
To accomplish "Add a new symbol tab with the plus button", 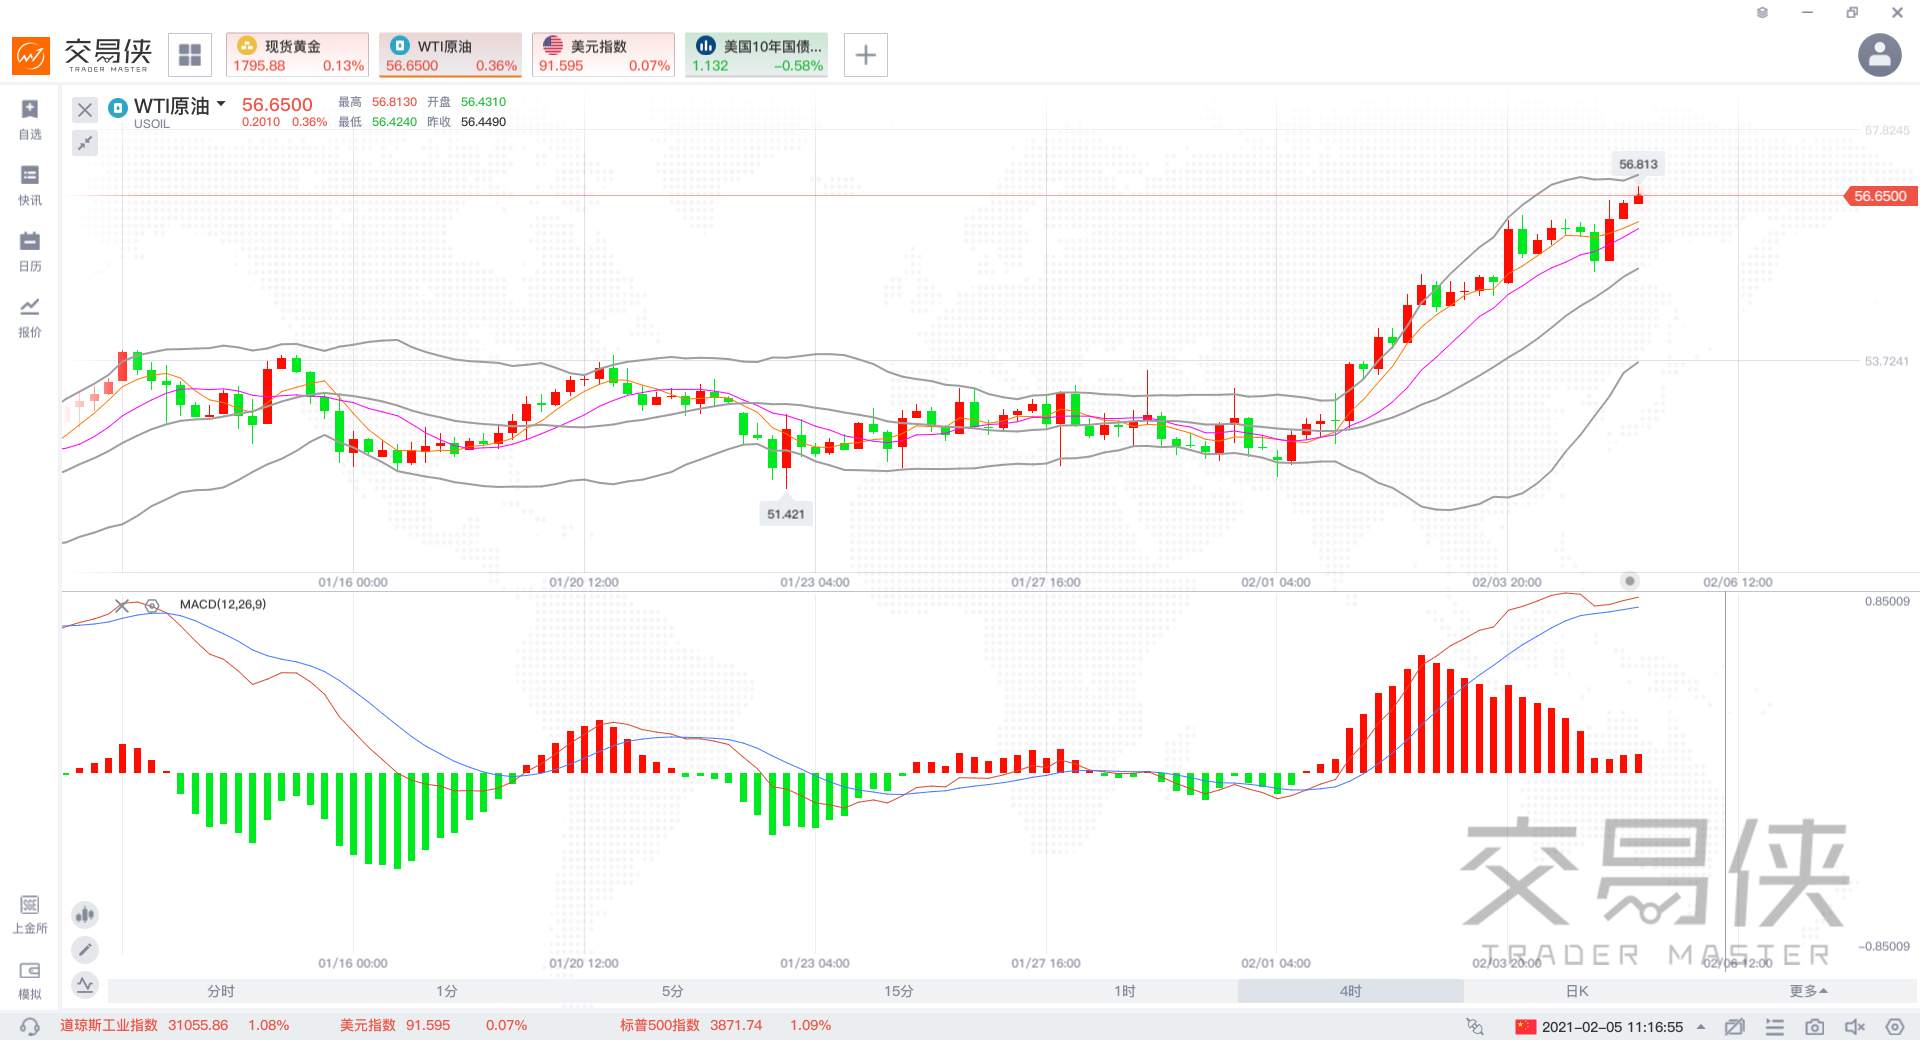I will click(866, 55).
